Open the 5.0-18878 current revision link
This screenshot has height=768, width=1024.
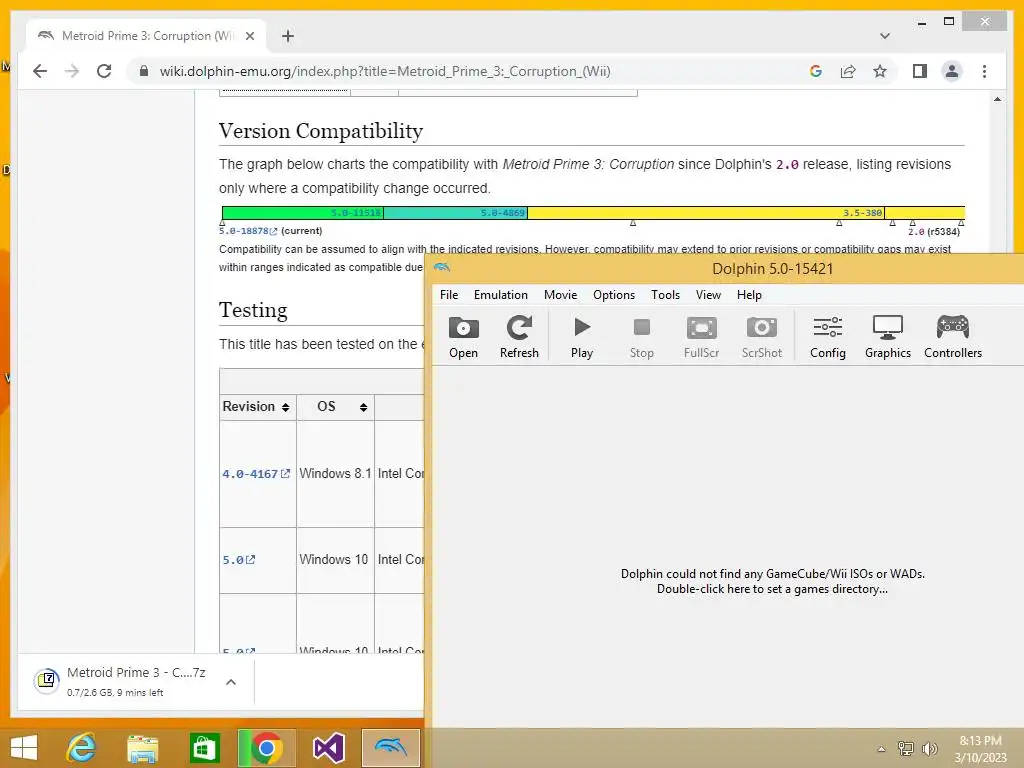click(248, 231)
